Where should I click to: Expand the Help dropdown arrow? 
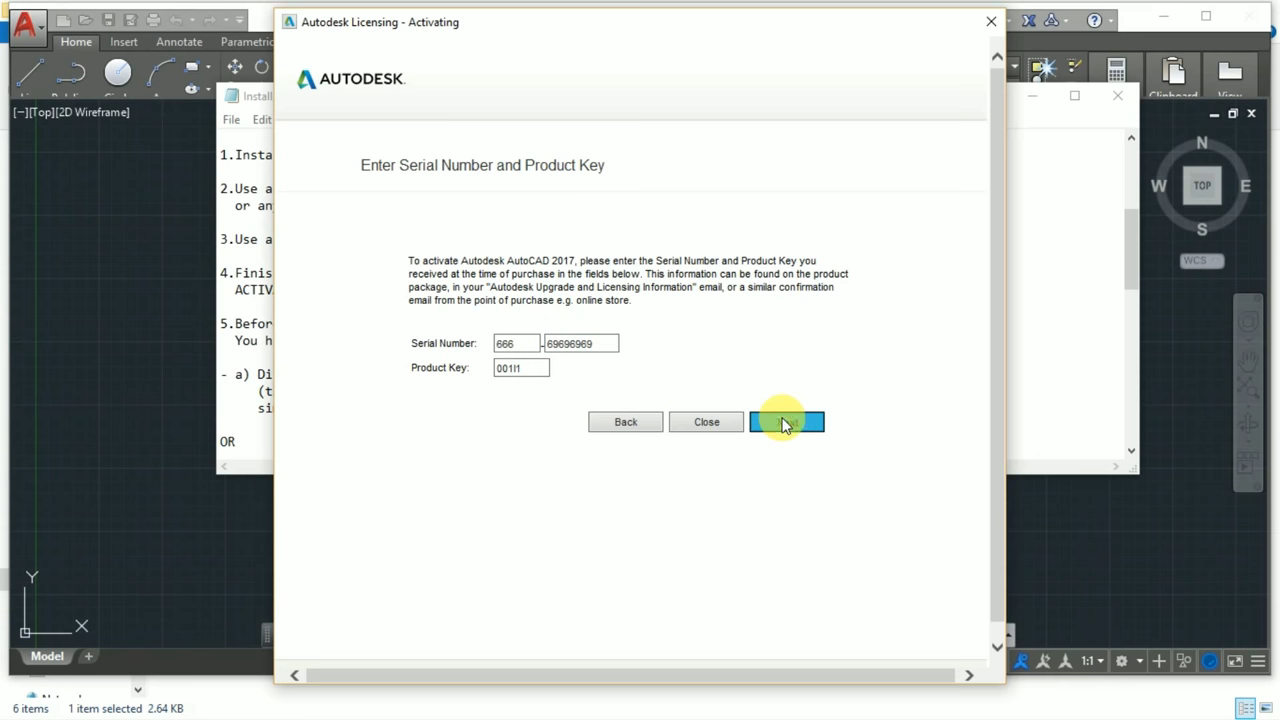tap(1110, 20)
